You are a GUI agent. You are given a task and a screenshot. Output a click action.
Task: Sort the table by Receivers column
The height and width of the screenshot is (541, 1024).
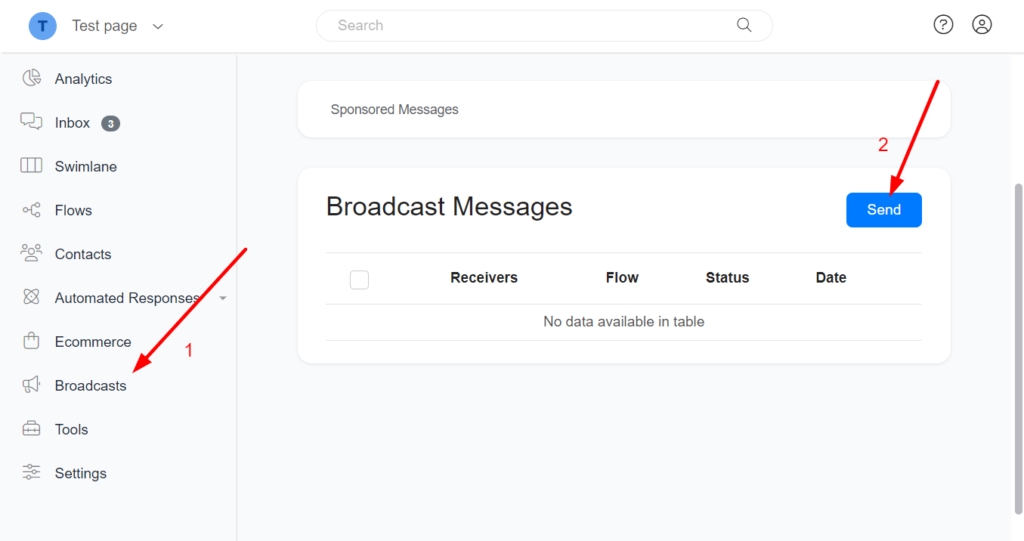[484, 278]
